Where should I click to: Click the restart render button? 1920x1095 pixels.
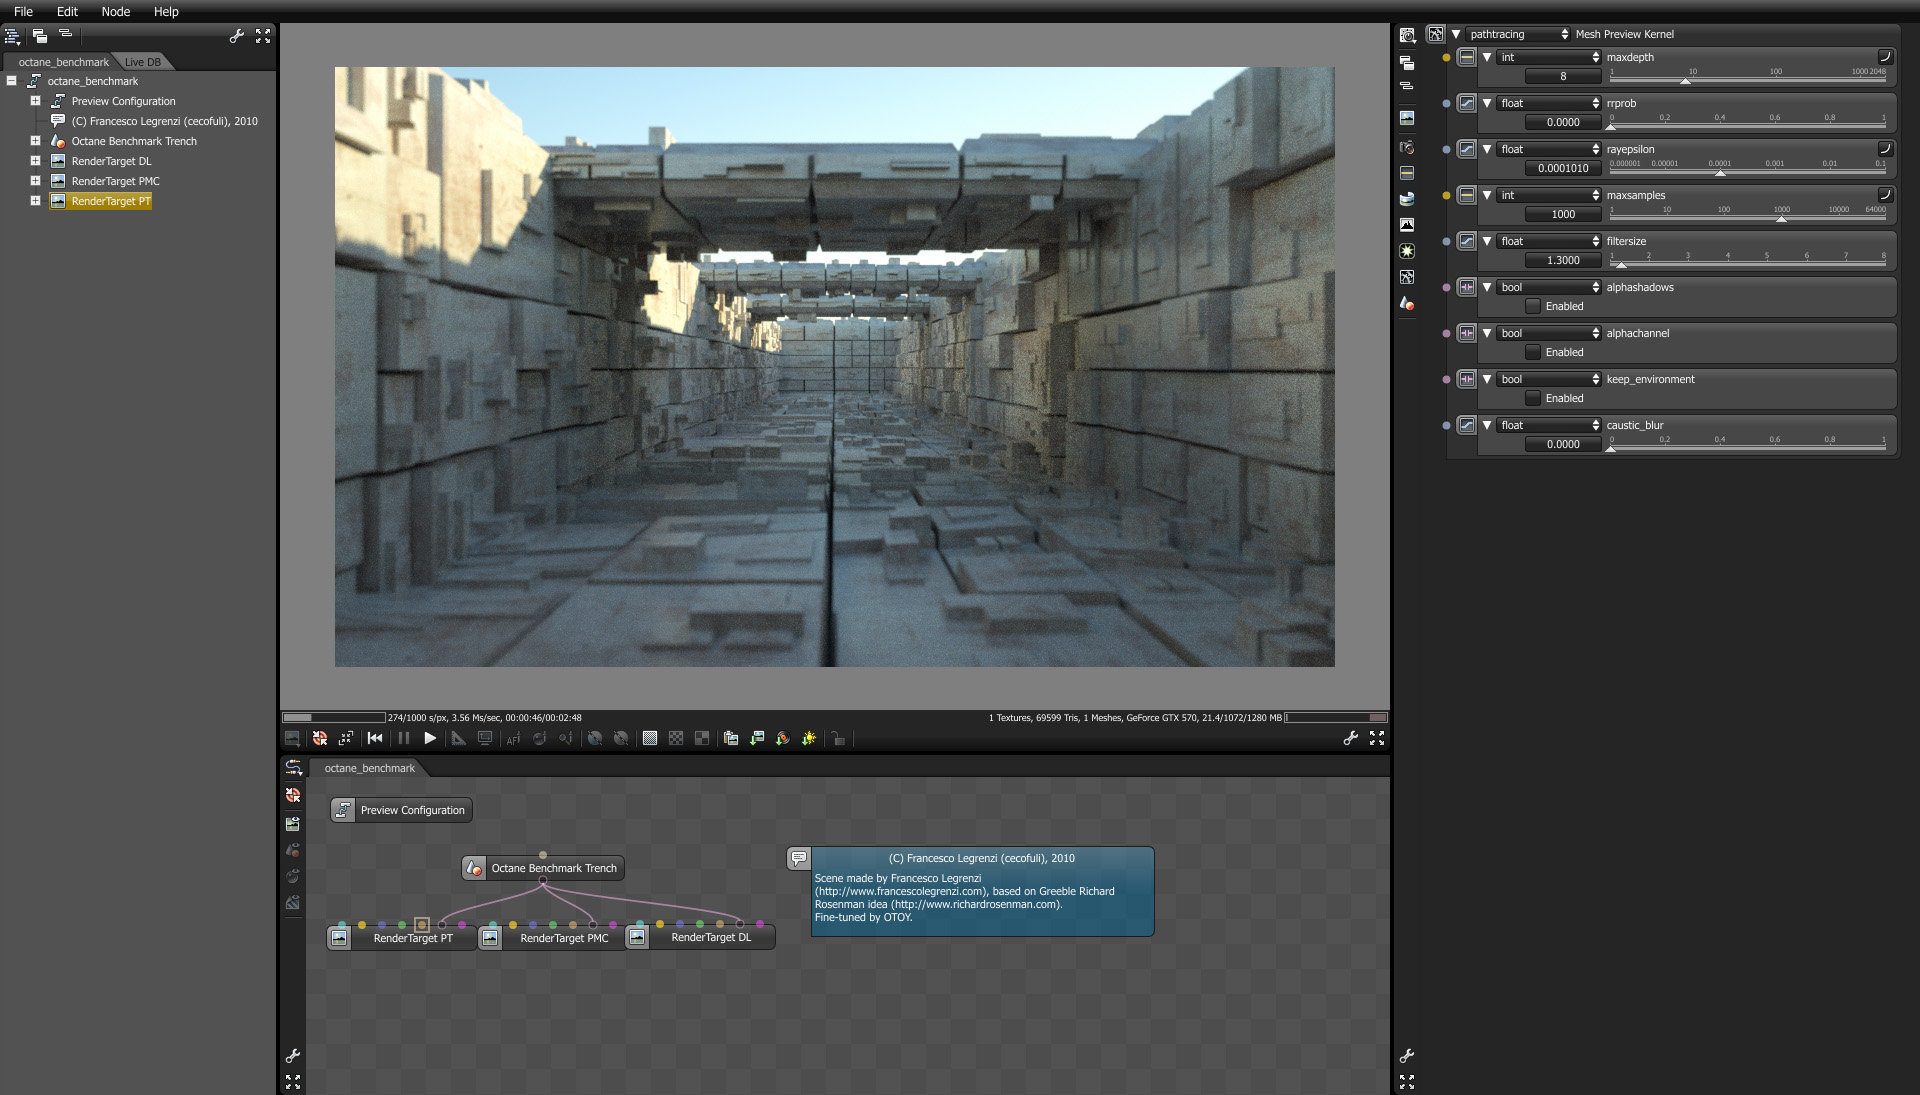375,738
